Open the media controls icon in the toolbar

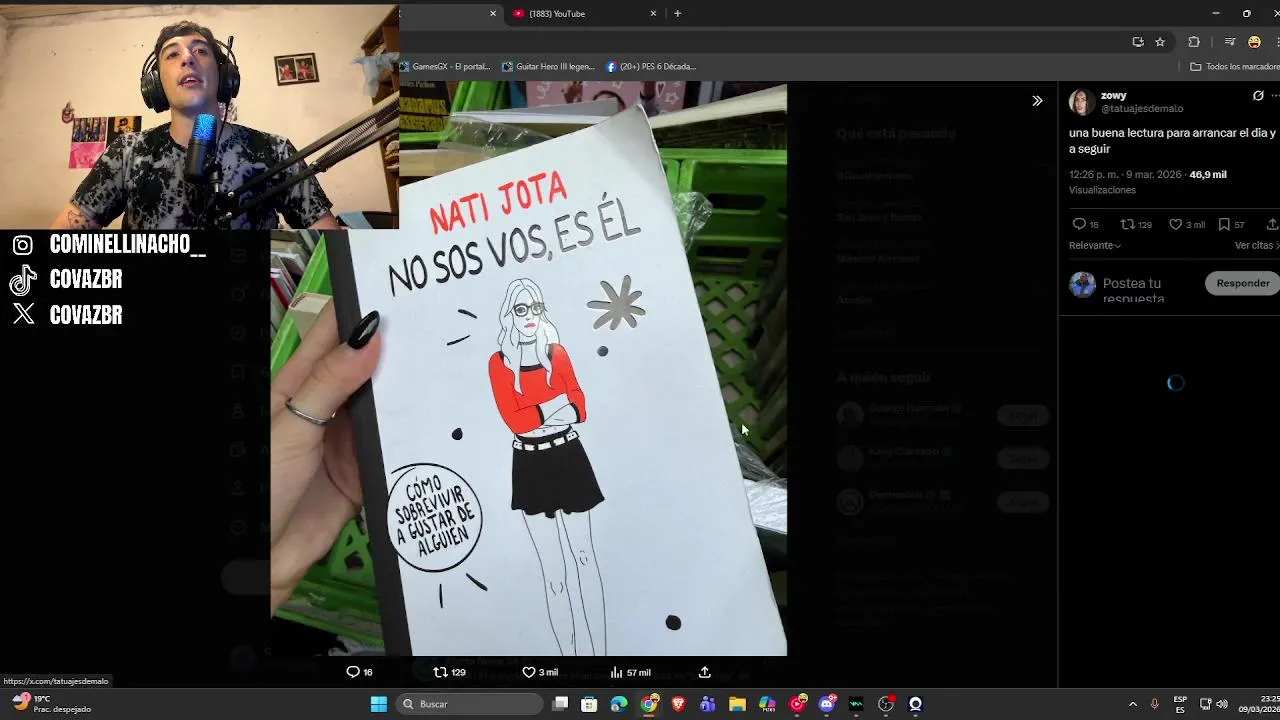click(1230, 42)
